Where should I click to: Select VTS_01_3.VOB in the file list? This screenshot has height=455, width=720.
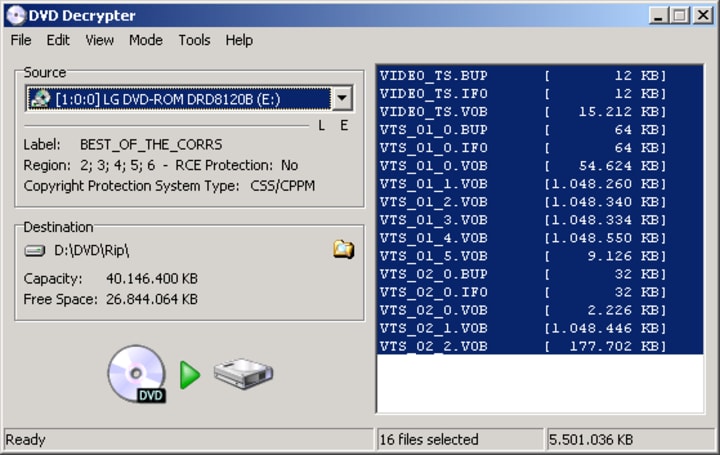click(x=540, y=220)
